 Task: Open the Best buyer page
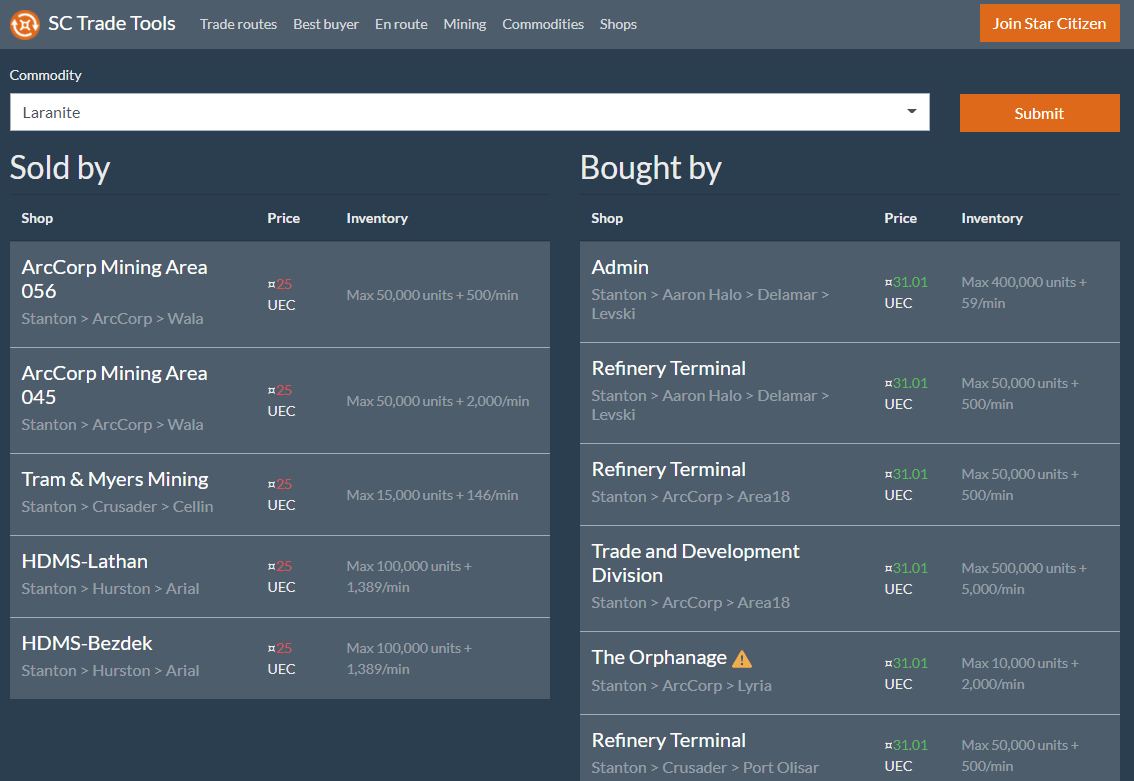(x=325, y=24)
